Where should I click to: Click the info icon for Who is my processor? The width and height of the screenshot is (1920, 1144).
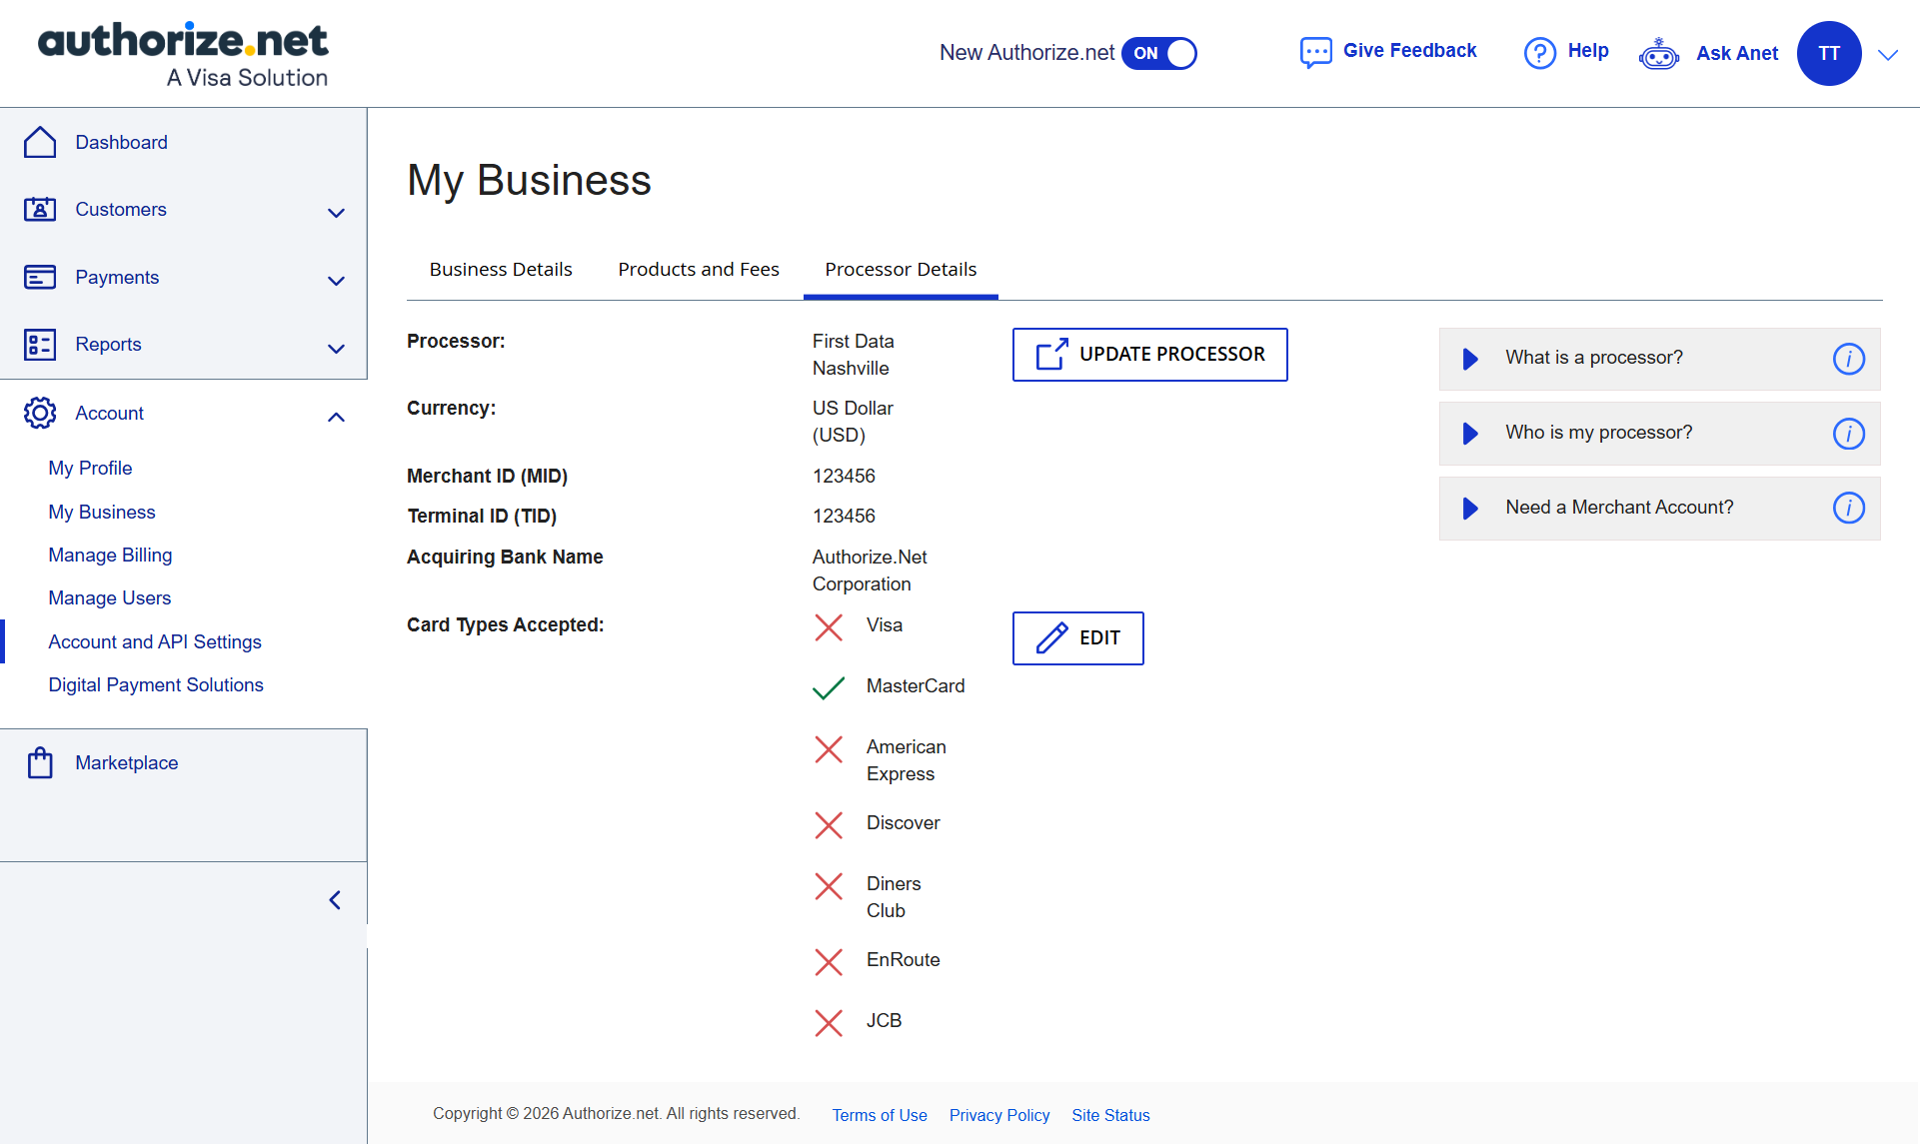pyautogui.click(x=1849, y=433)
